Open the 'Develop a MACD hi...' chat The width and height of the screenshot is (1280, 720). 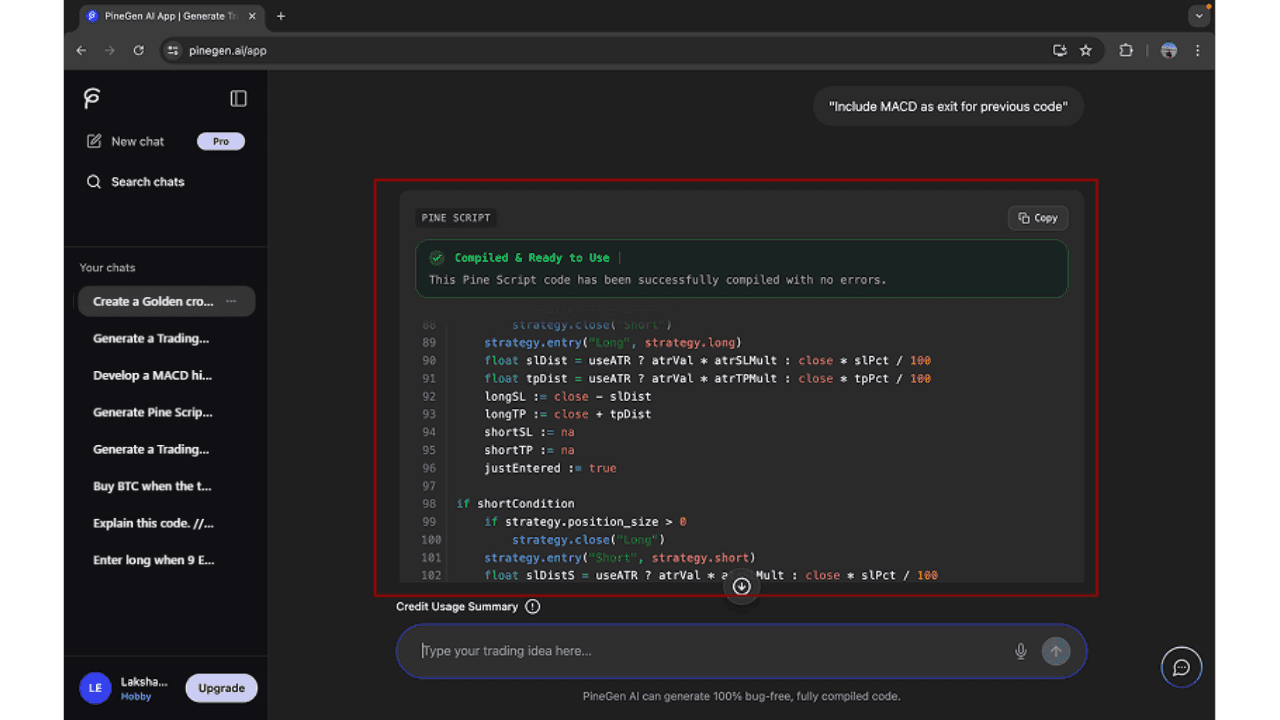pyautogui.click(x=152, y=375)
